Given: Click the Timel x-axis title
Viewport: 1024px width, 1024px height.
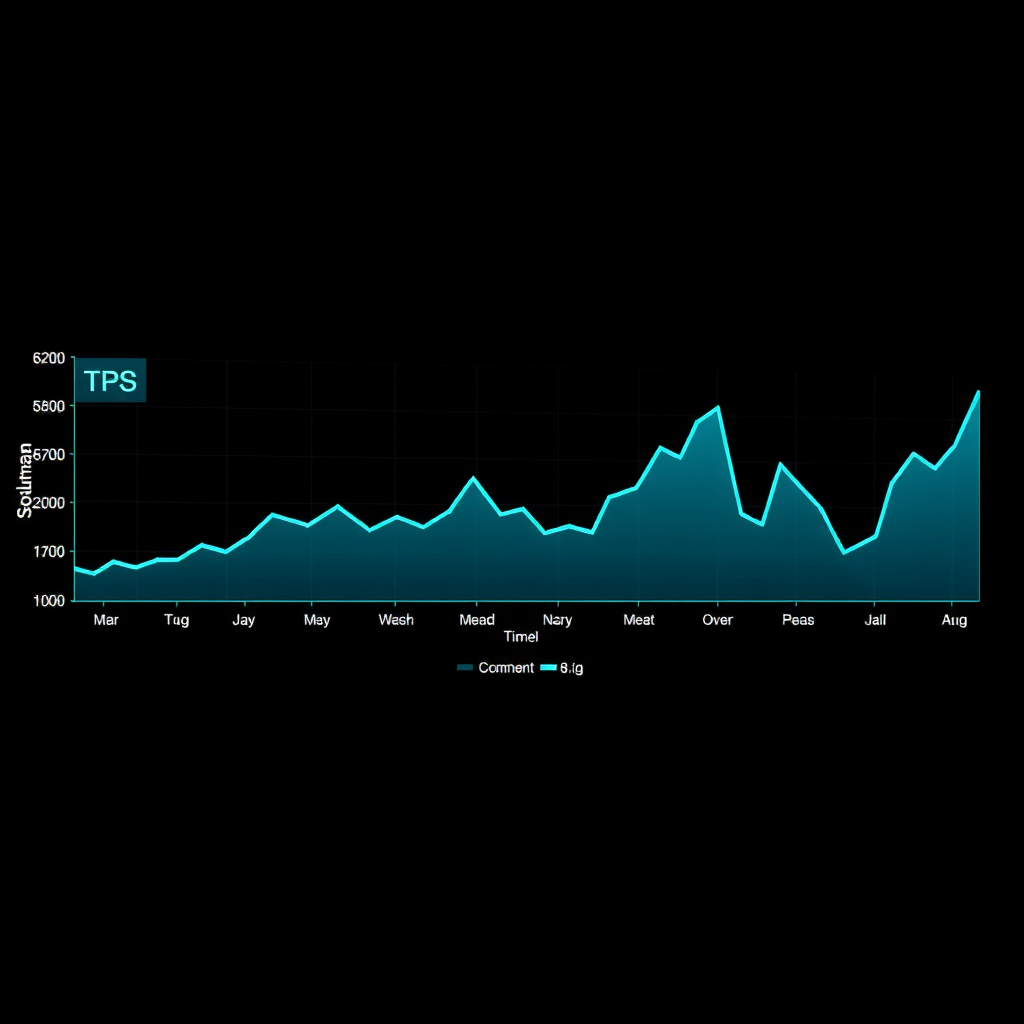Looking at the screenshot, I should 521,637.
